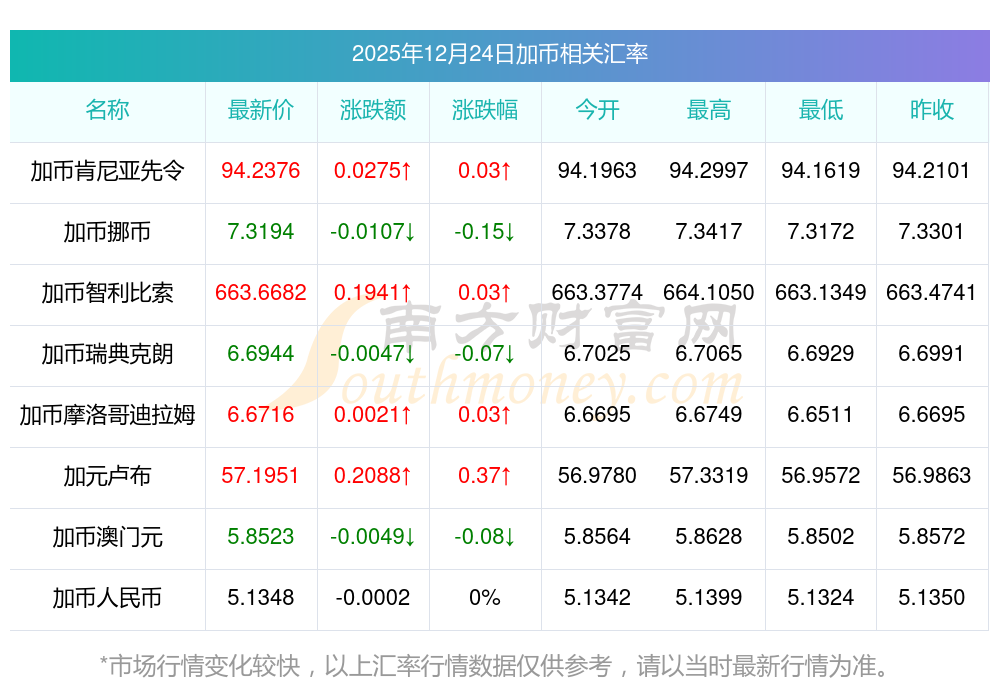Viewport: 1000px width, 697px height.
Task: Click change amount -0.0049↓
Action: coord(373,536)
